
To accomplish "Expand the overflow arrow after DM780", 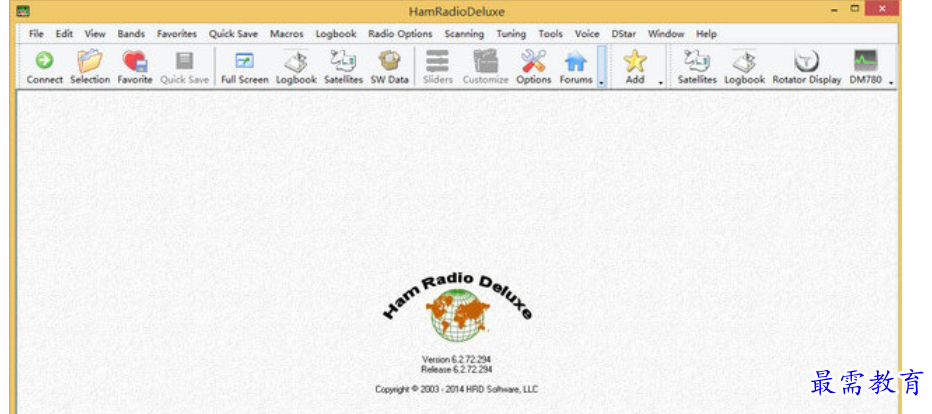I will pyautogui.click(x=890, y=82).
